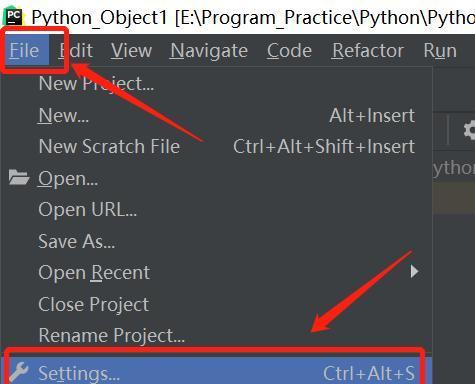This screenshot has height=384, width=475.
Task: Open the Navigate menu
Action: [209, 51]
